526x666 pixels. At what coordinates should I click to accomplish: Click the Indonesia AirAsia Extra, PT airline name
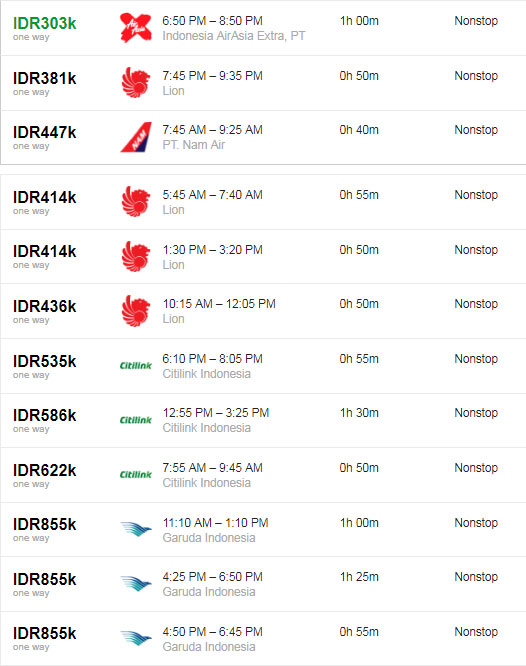pos(234,36)
